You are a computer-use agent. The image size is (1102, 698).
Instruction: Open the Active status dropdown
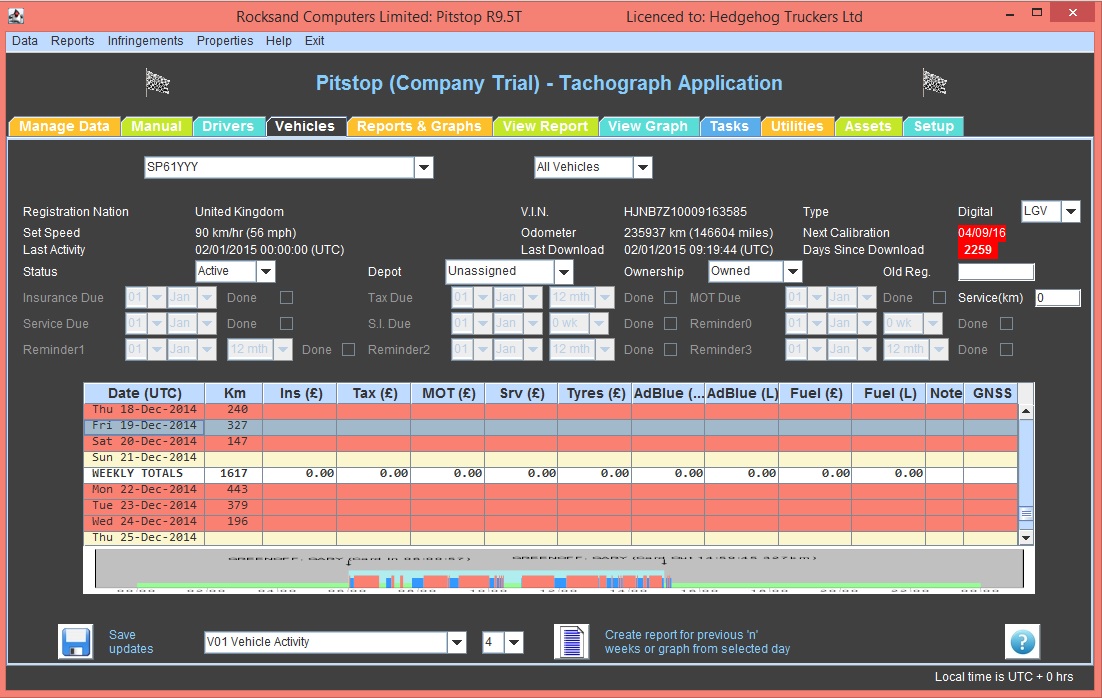(266, 271)
